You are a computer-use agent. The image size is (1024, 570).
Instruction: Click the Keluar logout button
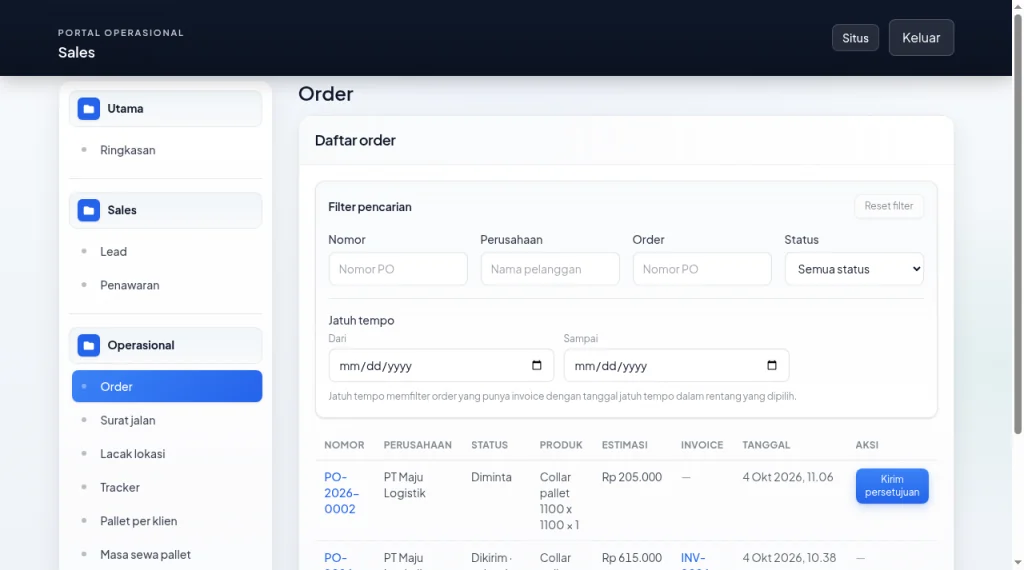click(921, 38)
